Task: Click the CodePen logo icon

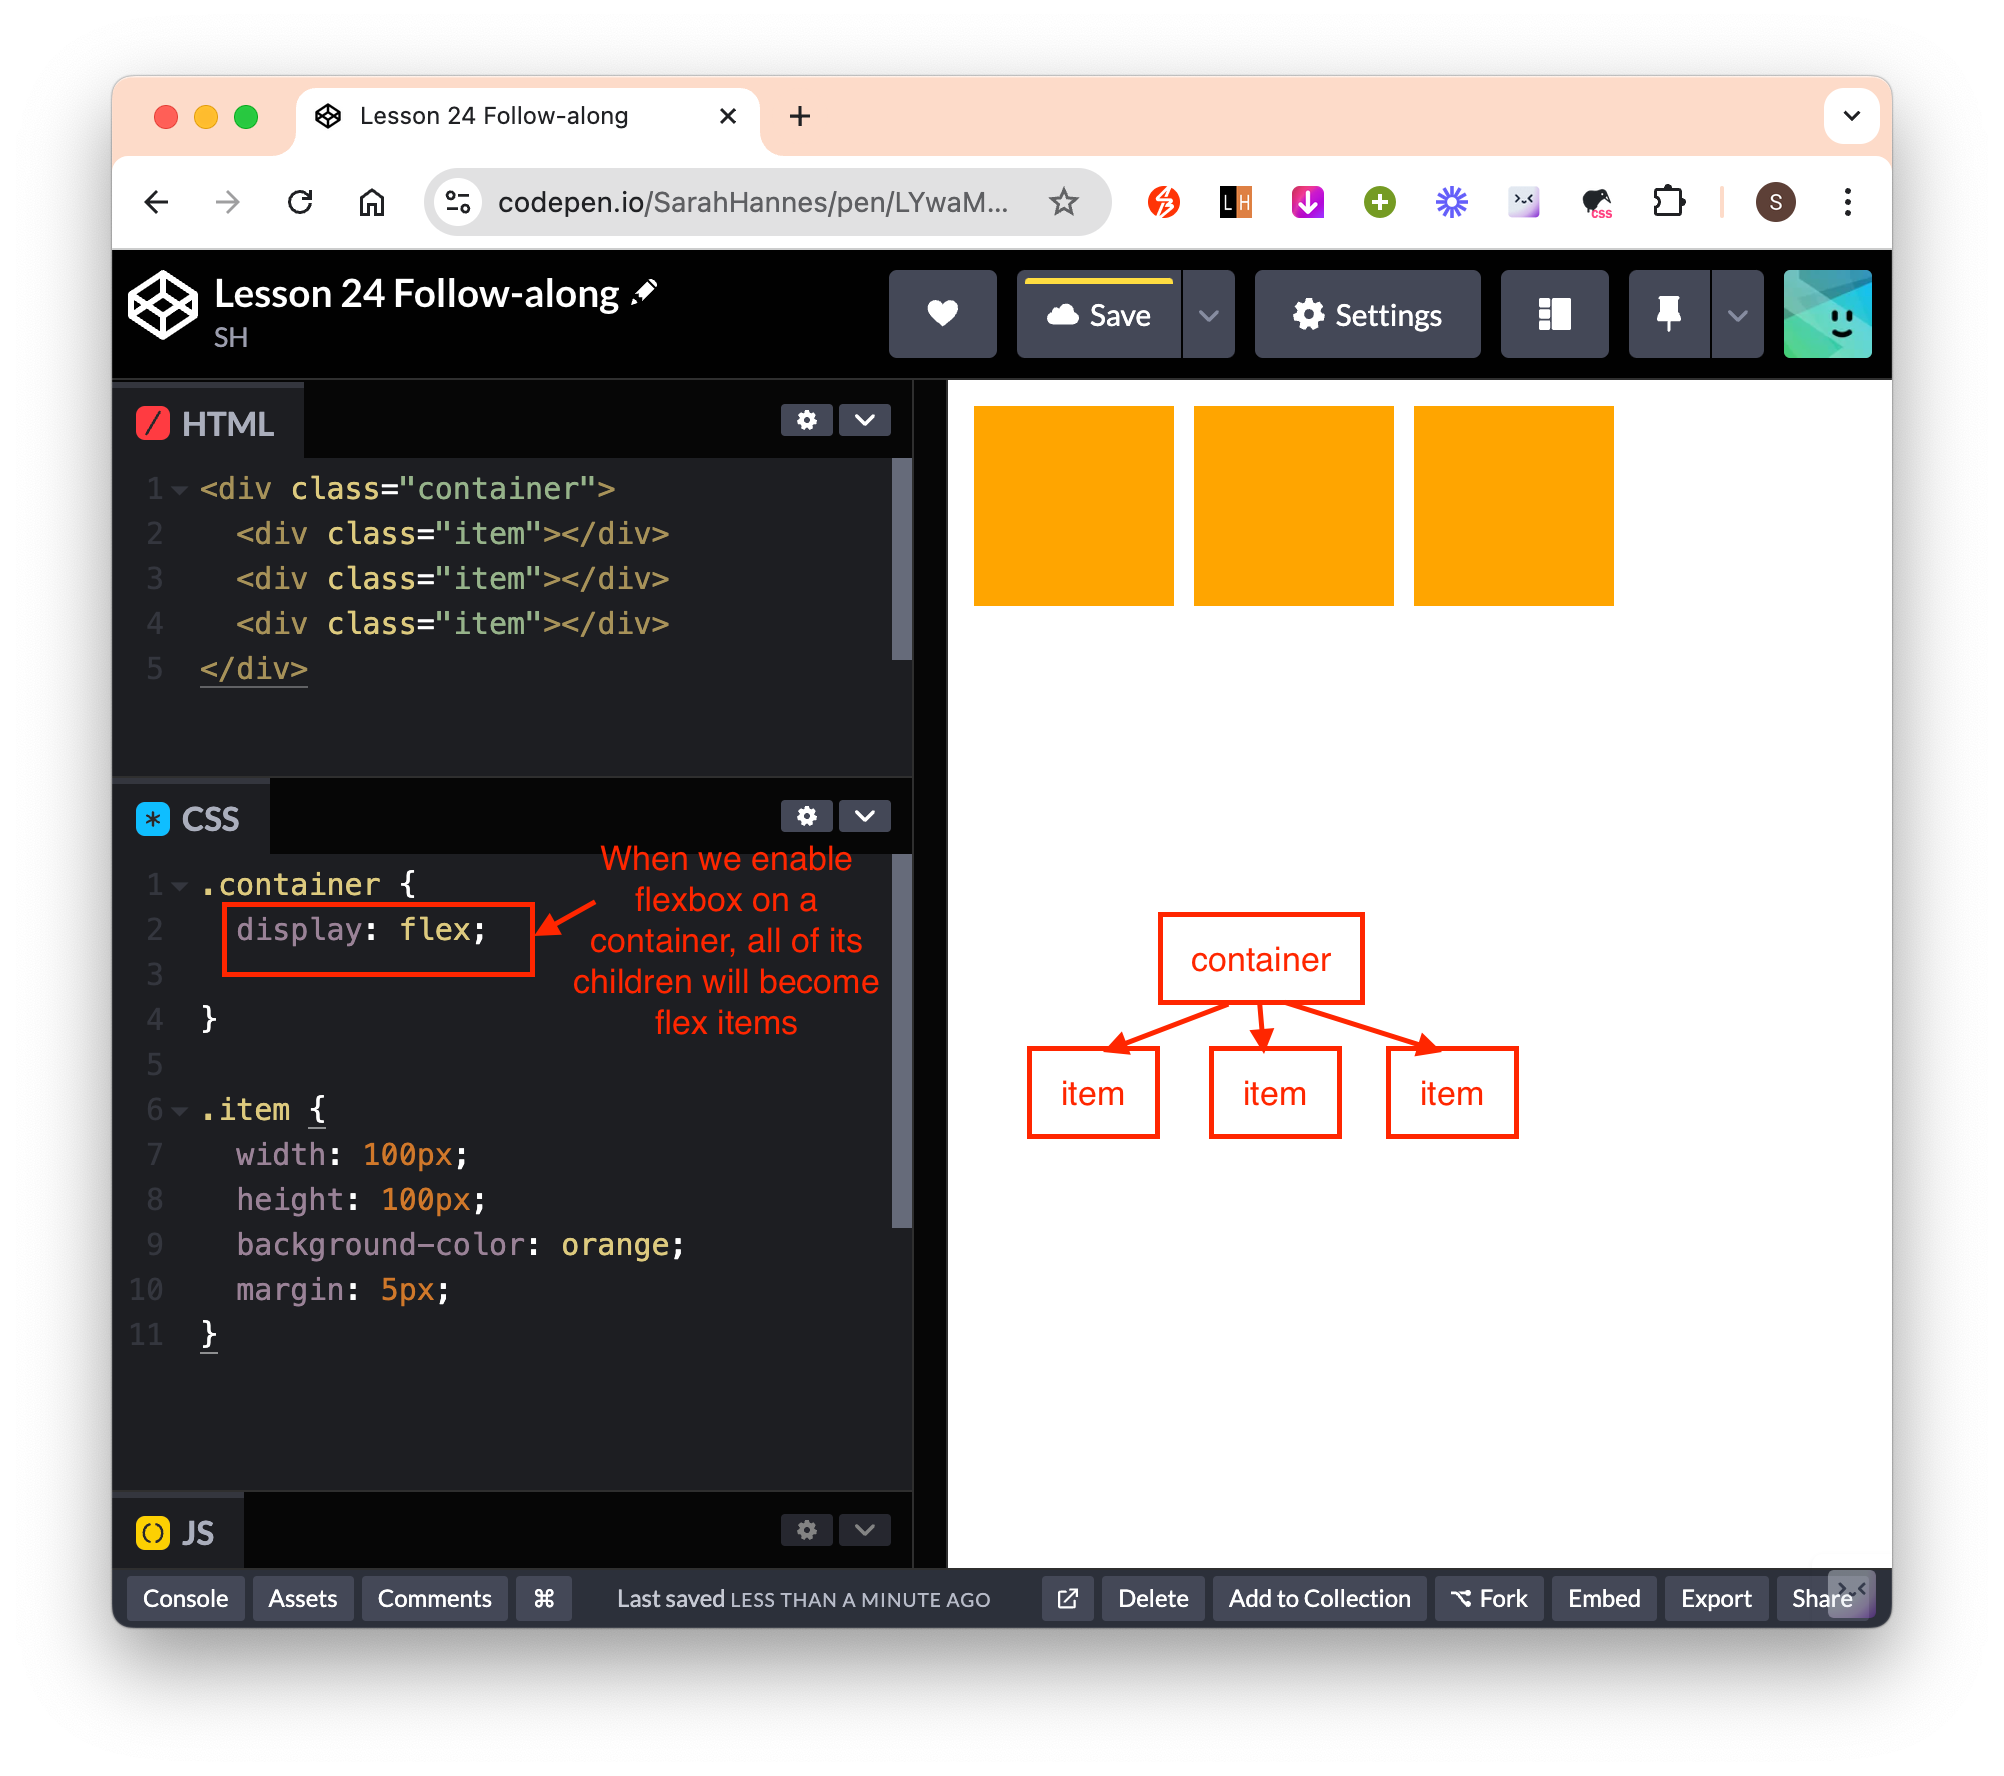Action: pyautogui.click(x=163, y=306)
